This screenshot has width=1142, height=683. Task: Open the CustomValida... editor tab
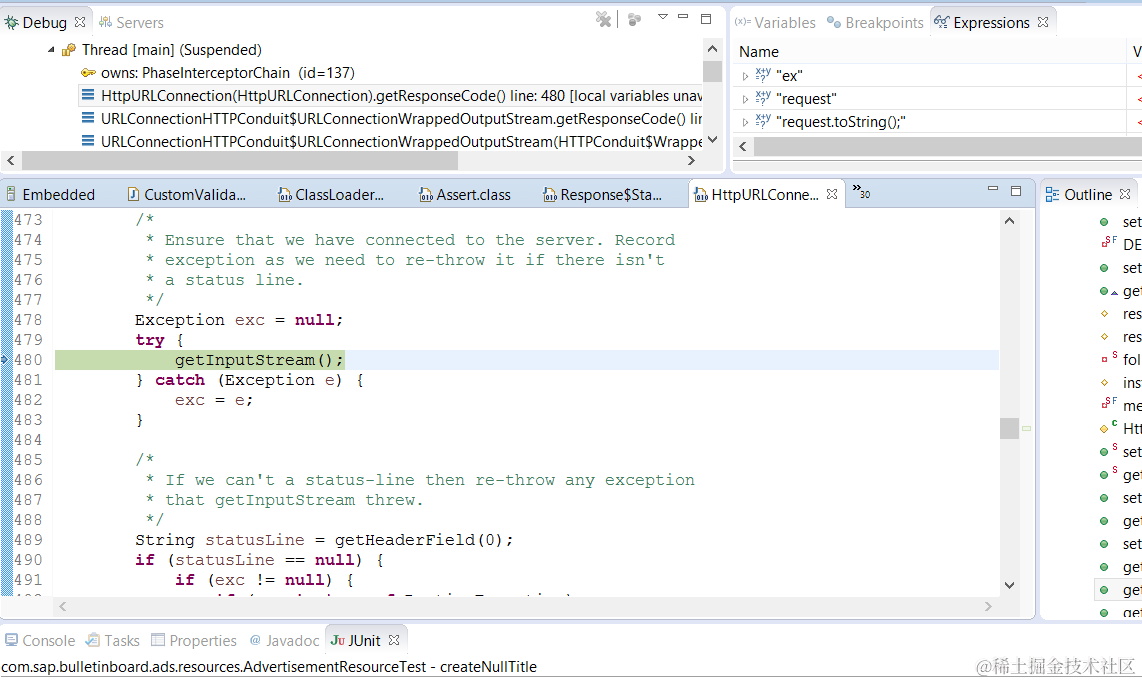pos(186,194)
